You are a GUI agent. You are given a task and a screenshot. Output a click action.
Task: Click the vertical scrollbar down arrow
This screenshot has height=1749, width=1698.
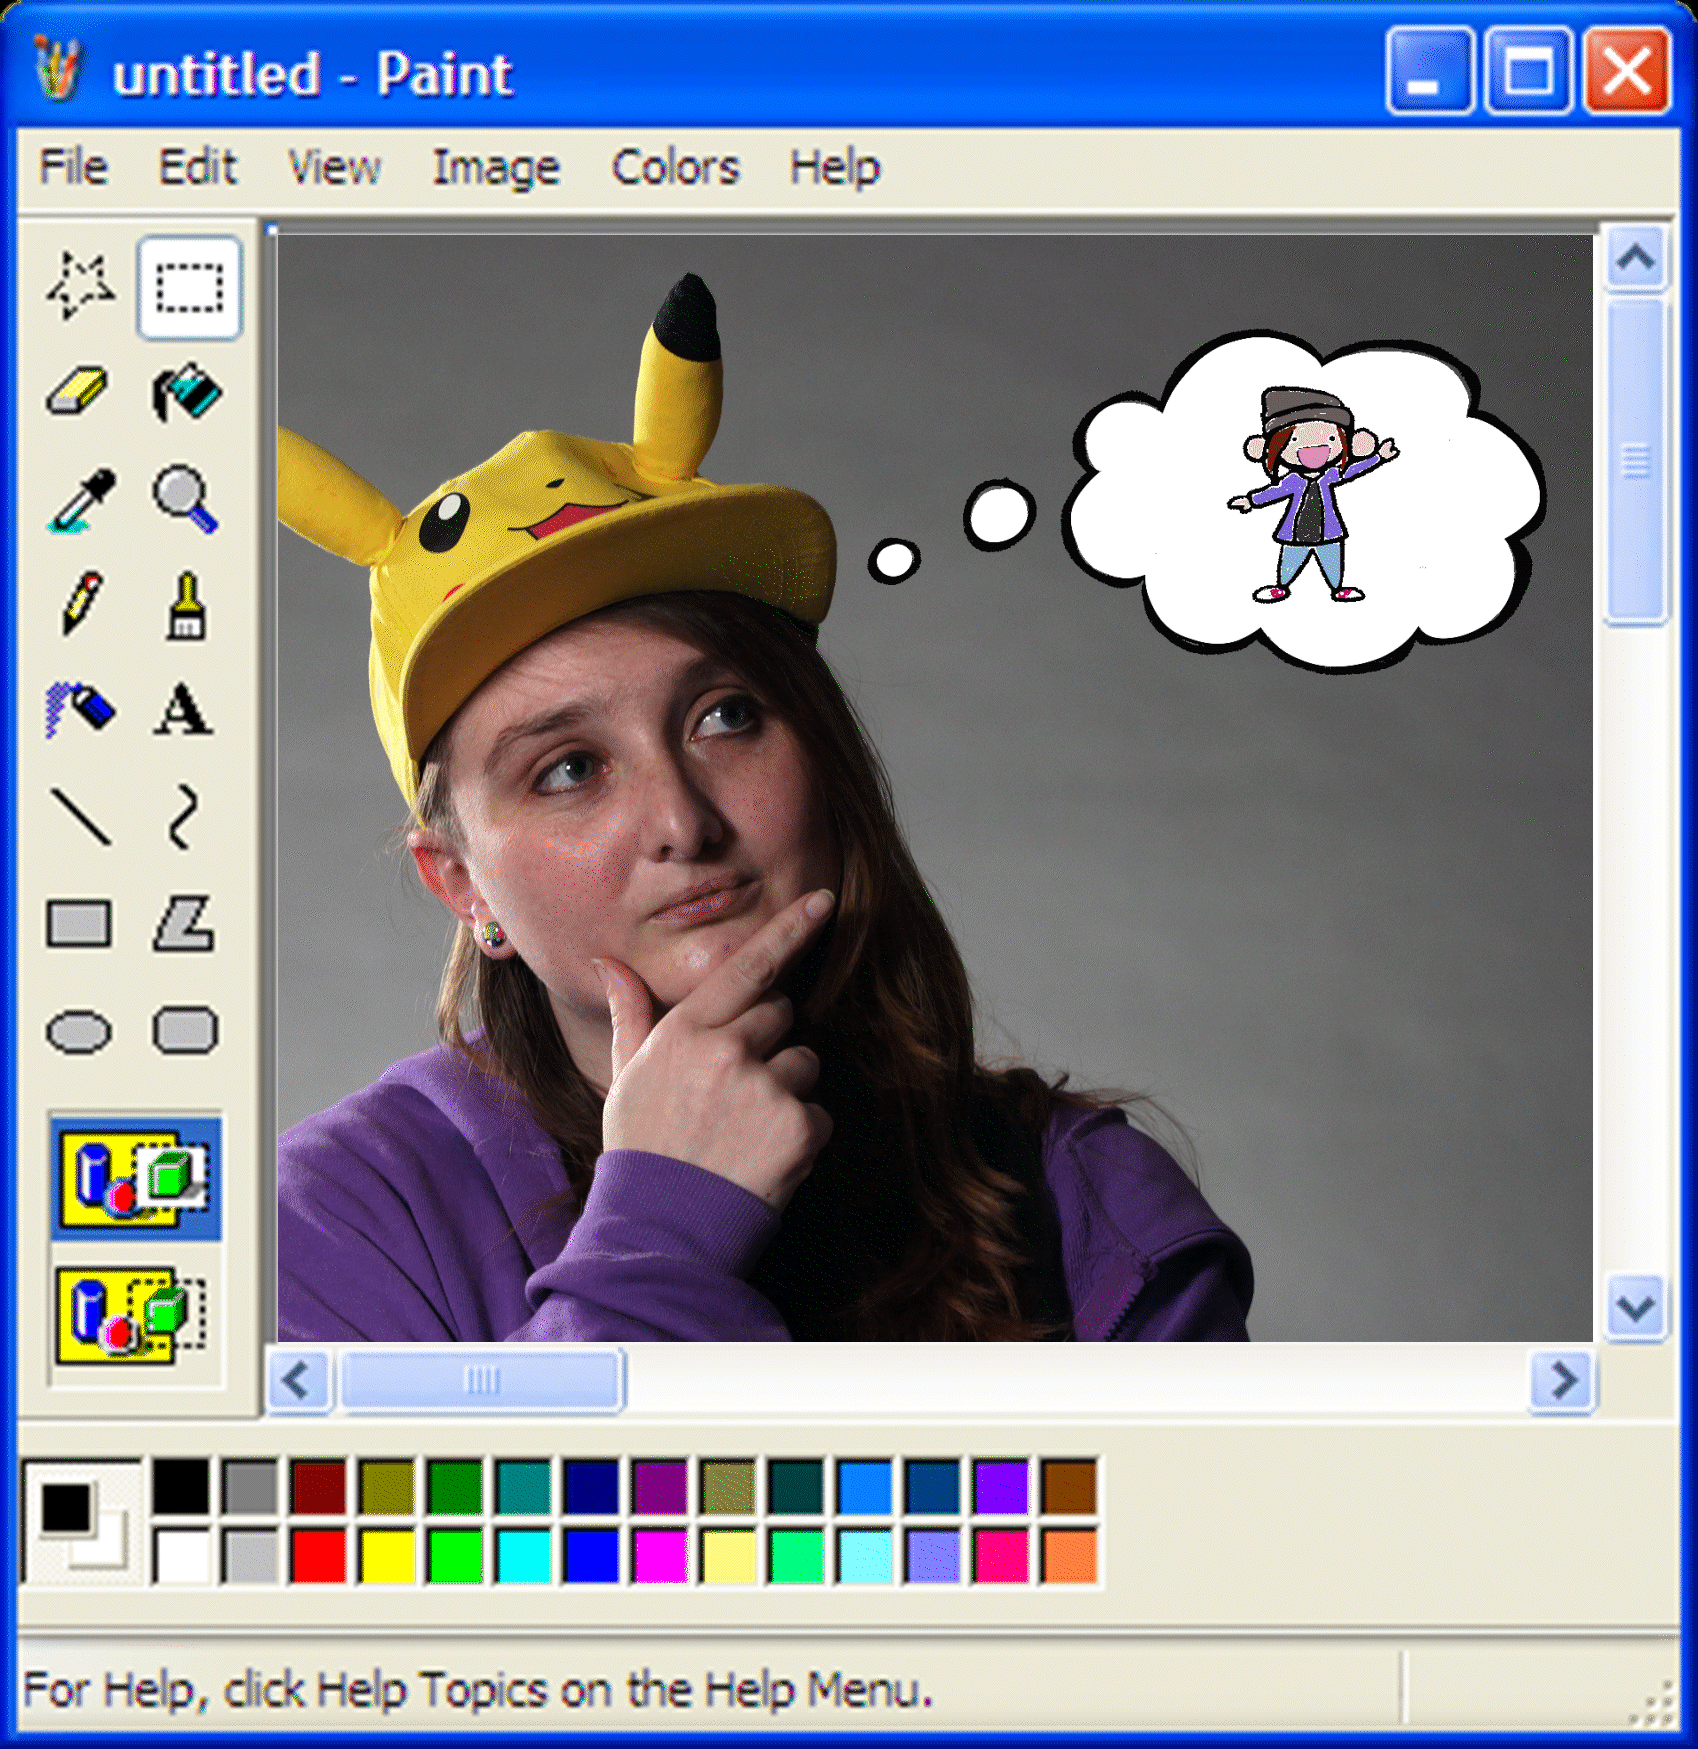pos(1636,1308)
